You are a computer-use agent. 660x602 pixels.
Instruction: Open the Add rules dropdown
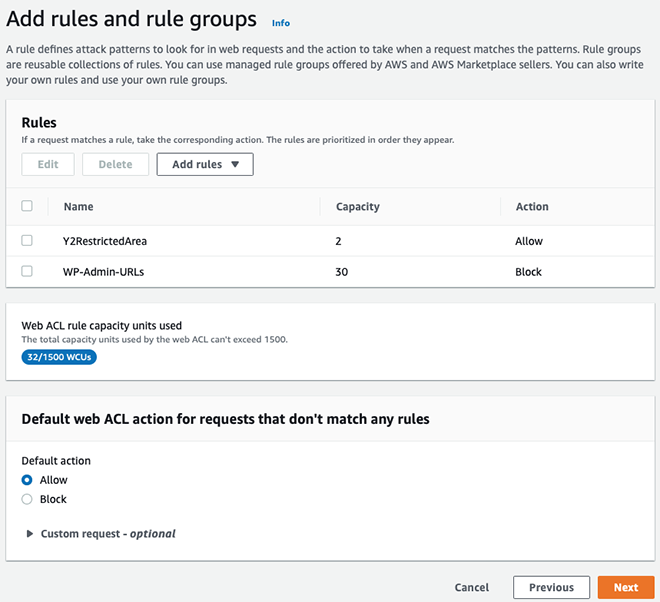(205, 164)
